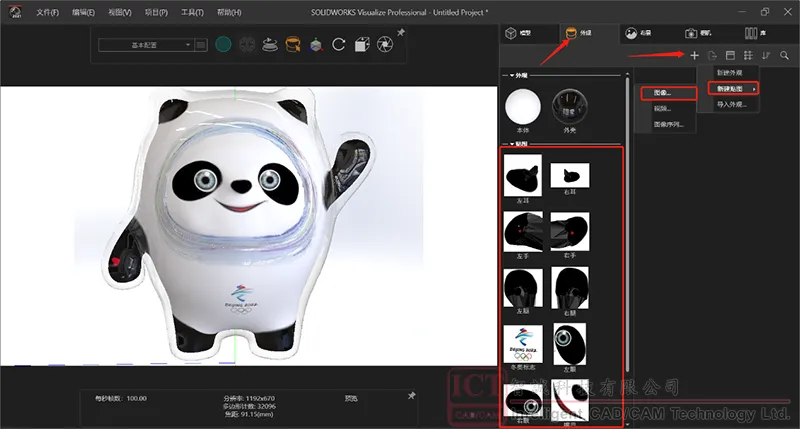Click the turntable icon in the toolbar

(270, 45)
